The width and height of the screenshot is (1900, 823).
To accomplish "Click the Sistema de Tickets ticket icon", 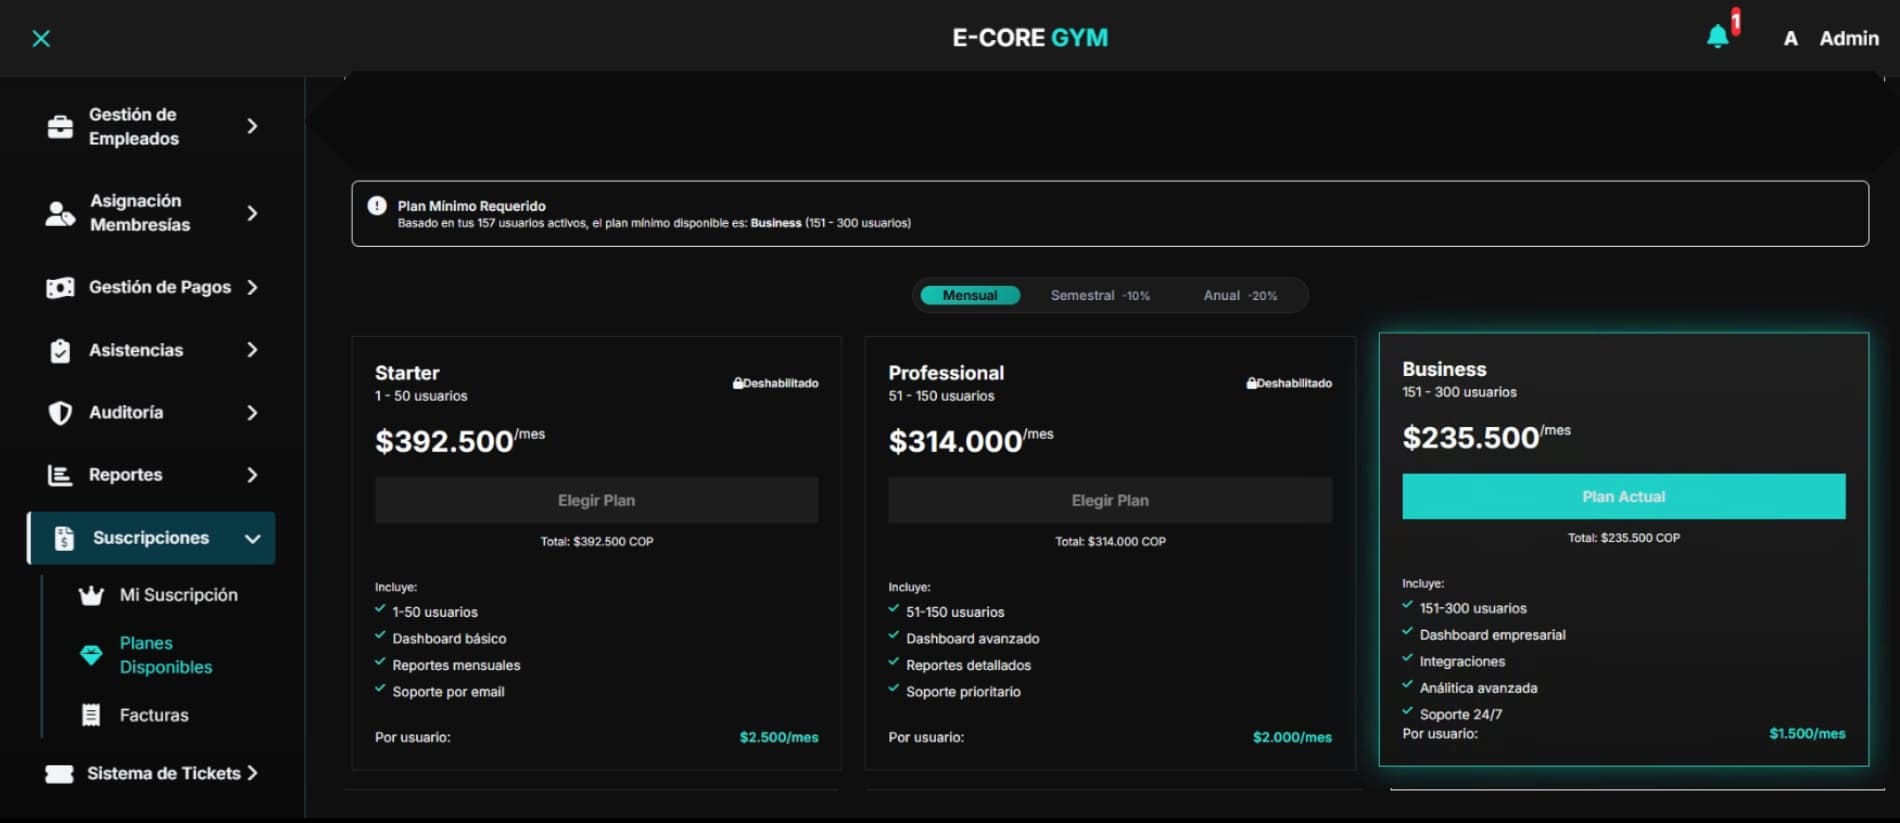I will pos(60,774).
